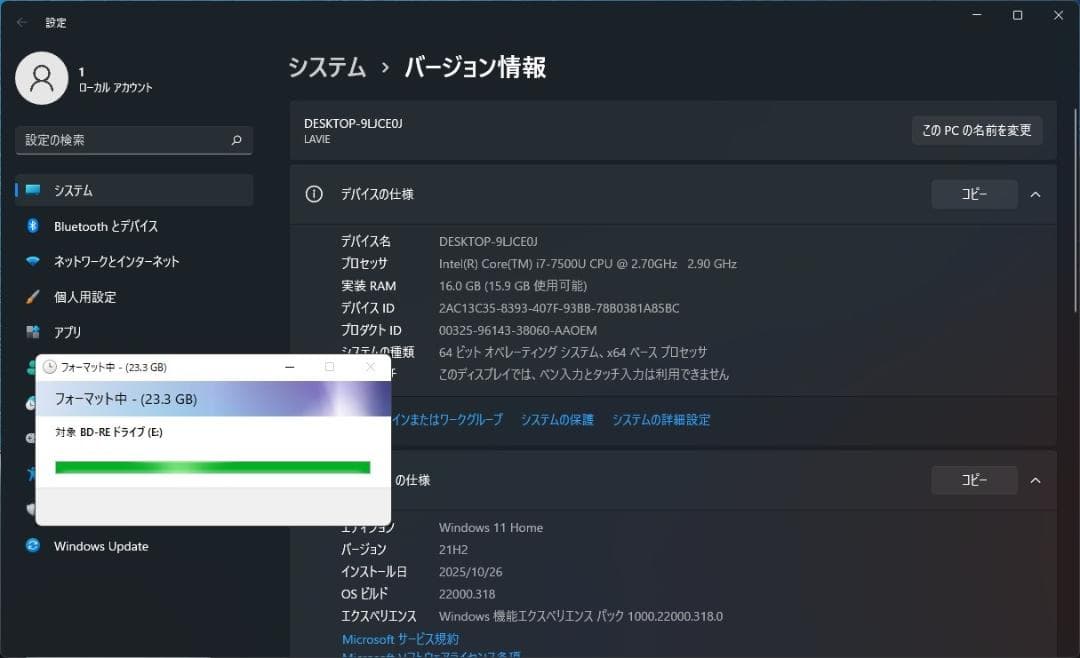Click the clock icon in format dialog titlebar
This screenshot has height=658, width=1080.
[49, 366]
